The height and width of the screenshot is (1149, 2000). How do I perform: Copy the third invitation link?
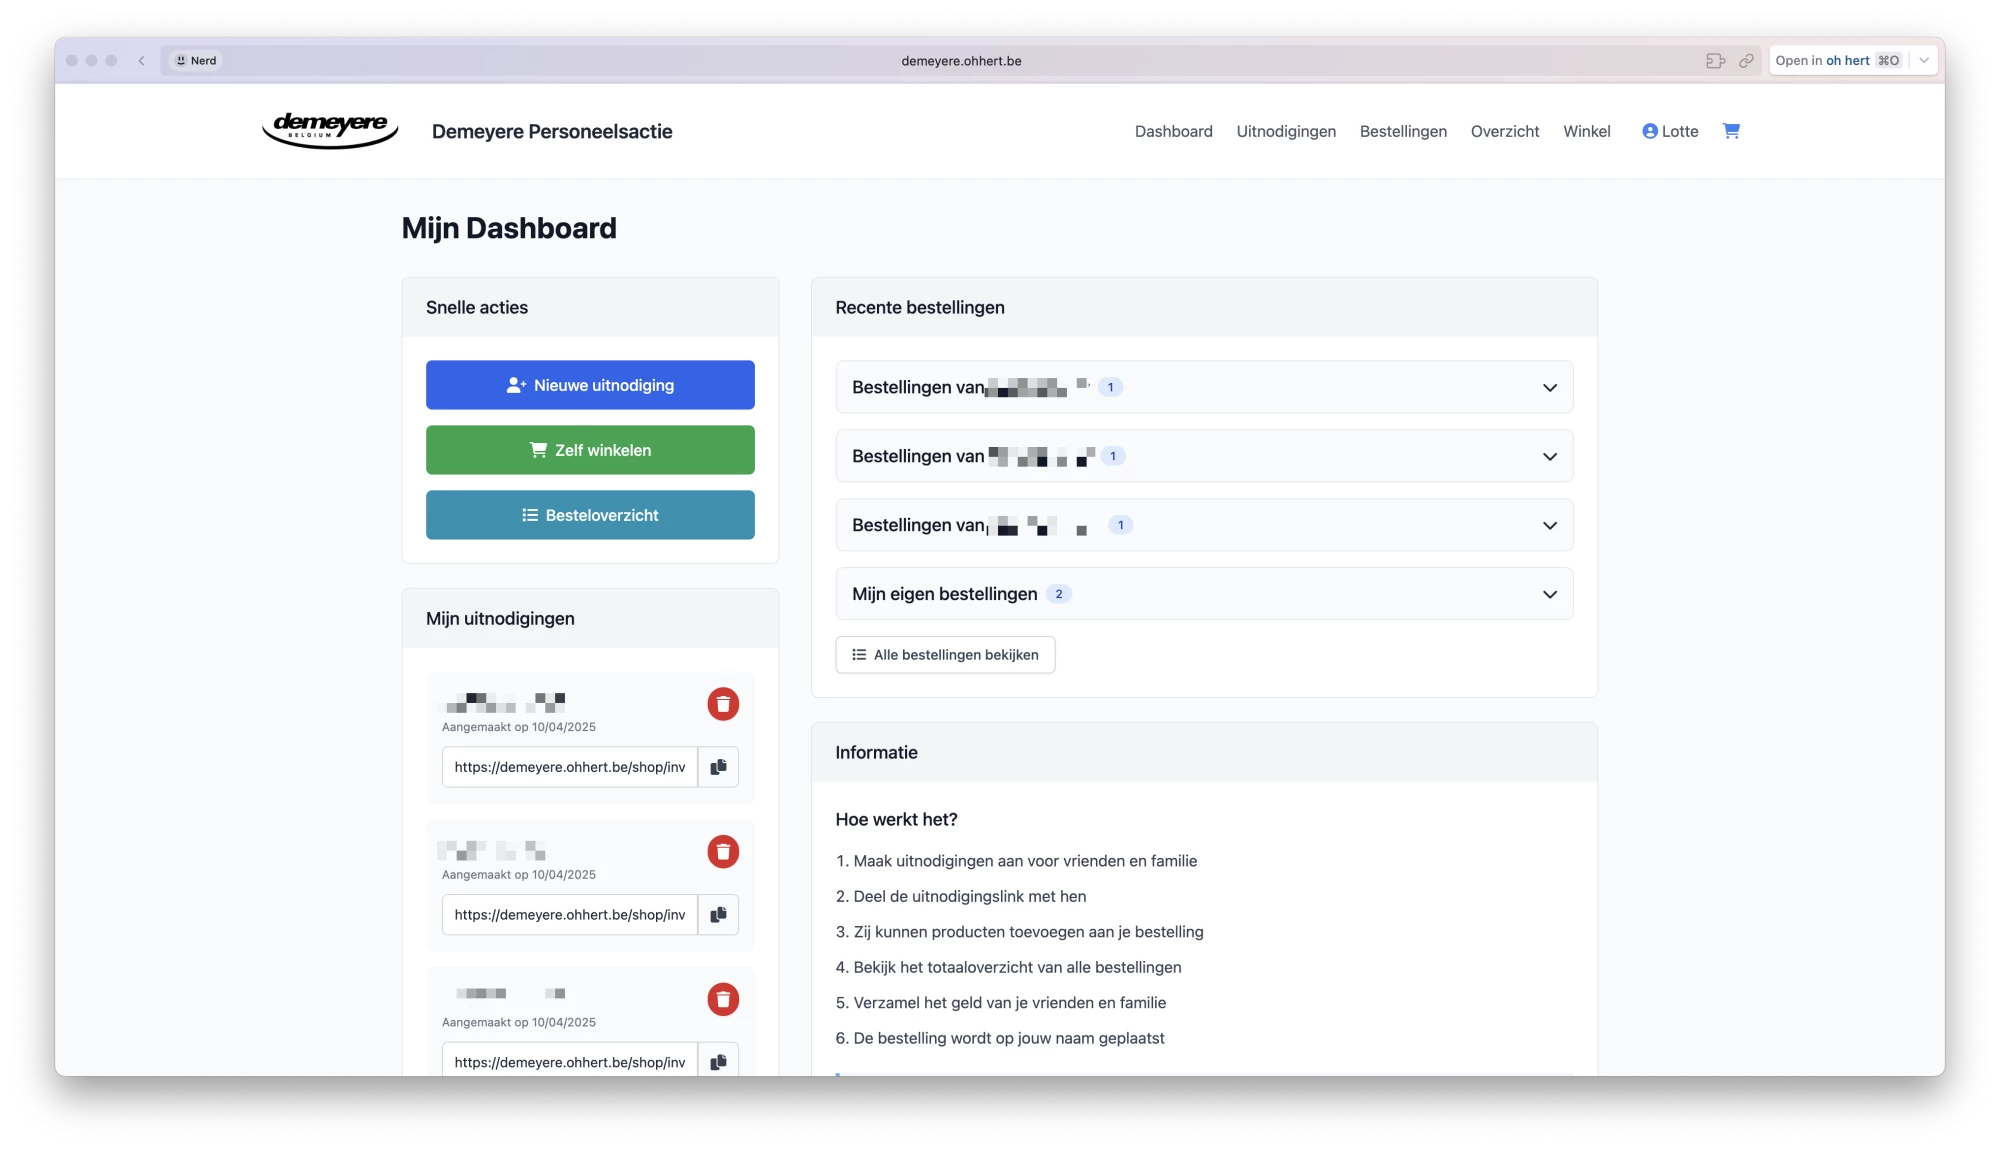pyautogui.click(x=718, y=1061)
